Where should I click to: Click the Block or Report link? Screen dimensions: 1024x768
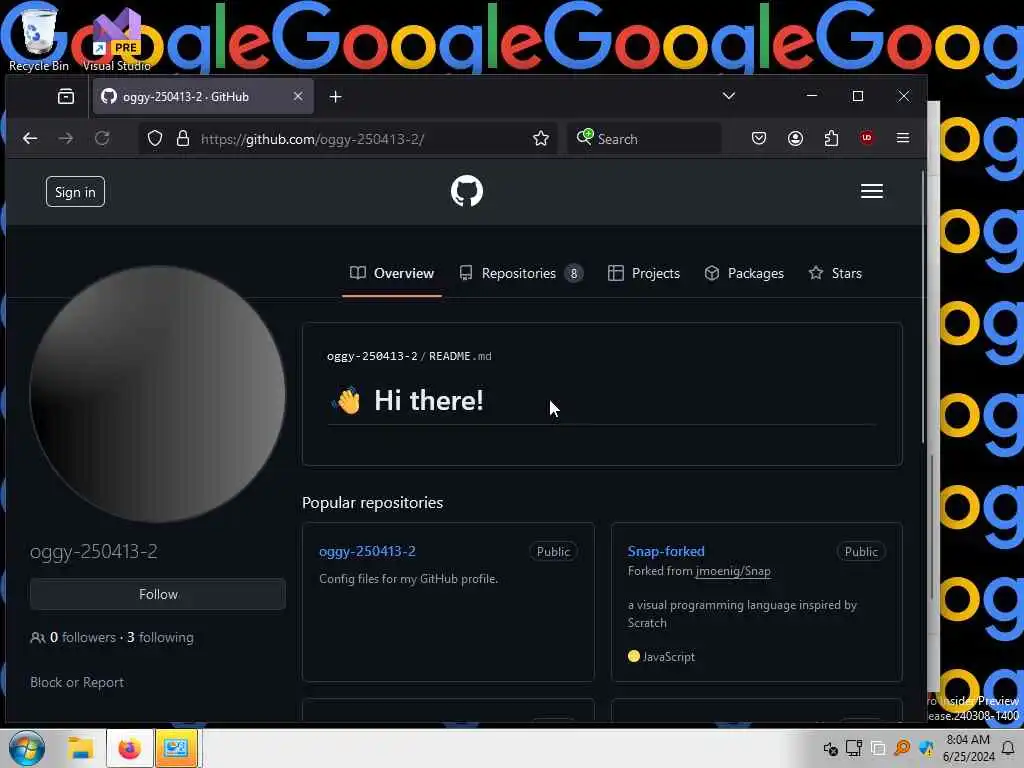(x=76, y=682)
